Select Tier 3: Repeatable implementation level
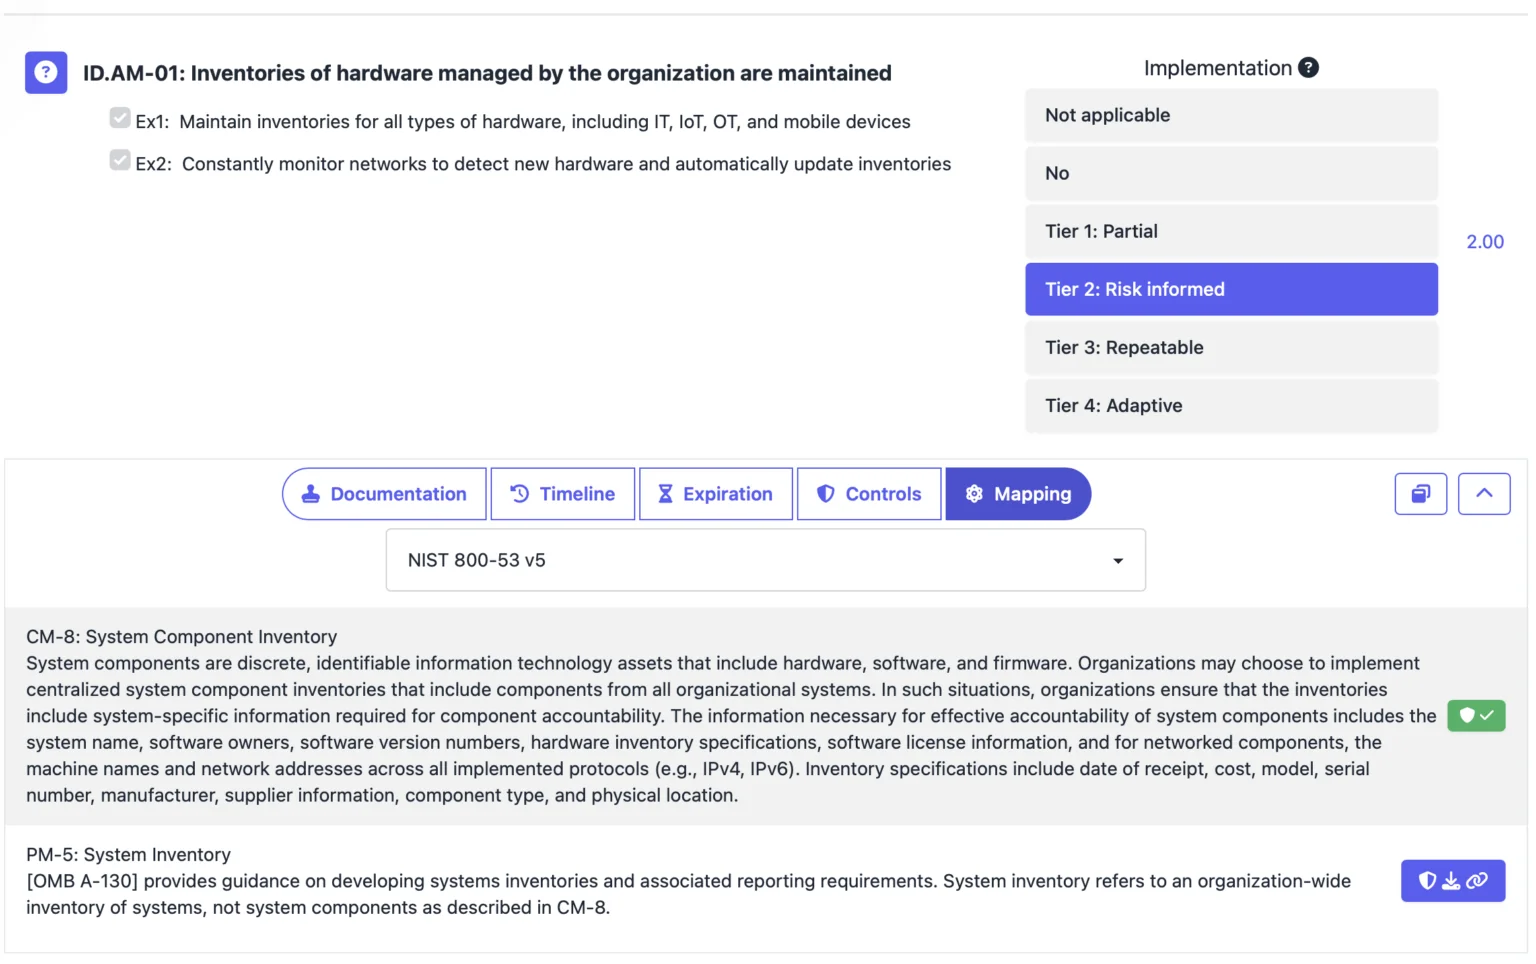Viewport: 1536px width, 964px height. coord(1231,347)
